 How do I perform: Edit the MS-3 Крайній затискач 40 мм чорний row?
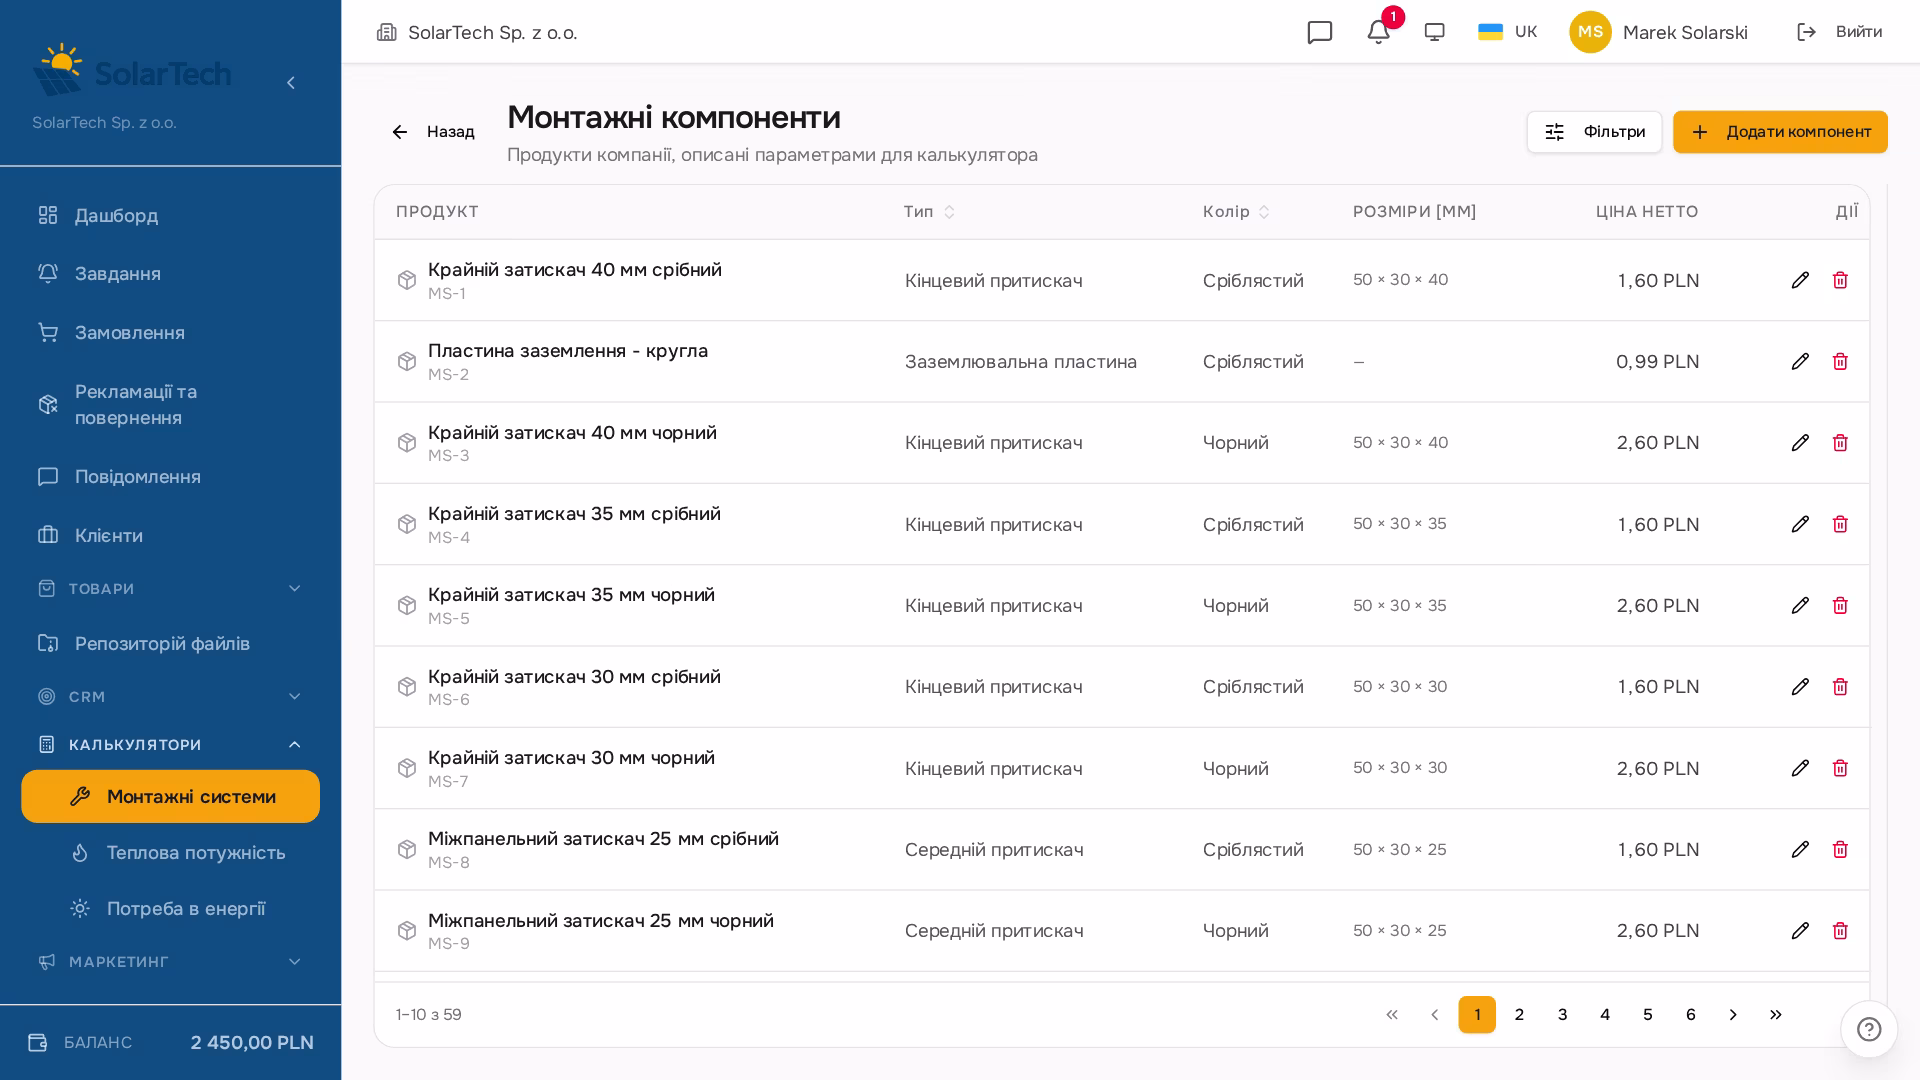click(x=1800, y=443)
